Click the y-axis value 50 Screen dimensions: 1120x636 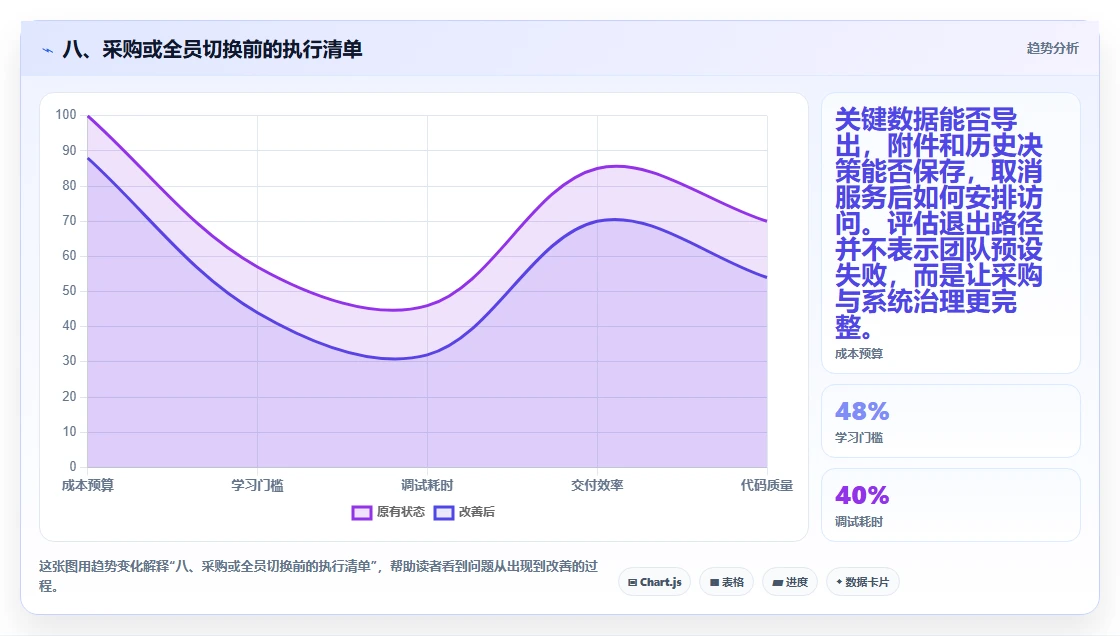(69, 291)
